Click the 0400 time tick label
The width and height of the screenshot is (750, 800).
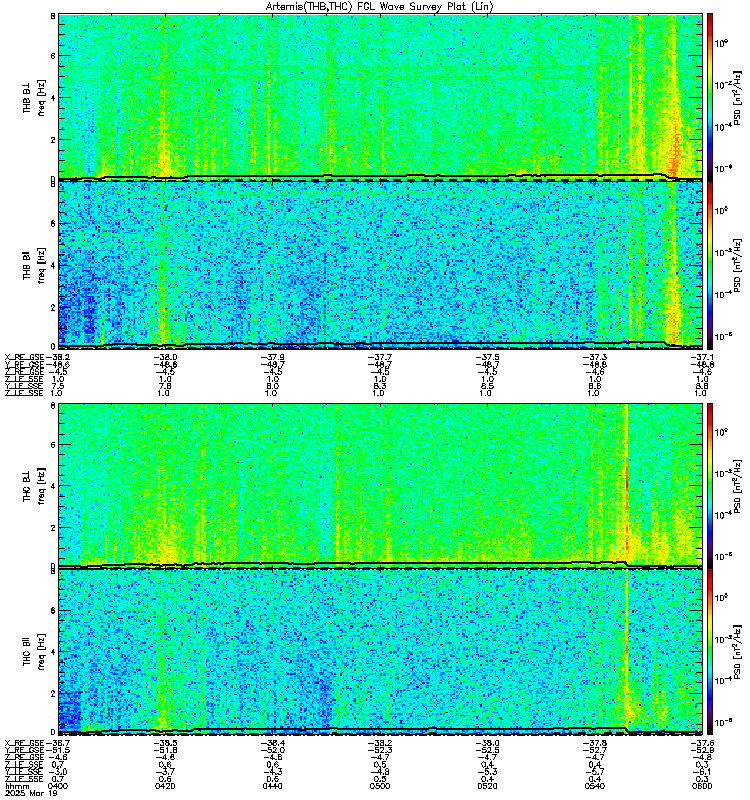tap(57, 786)
